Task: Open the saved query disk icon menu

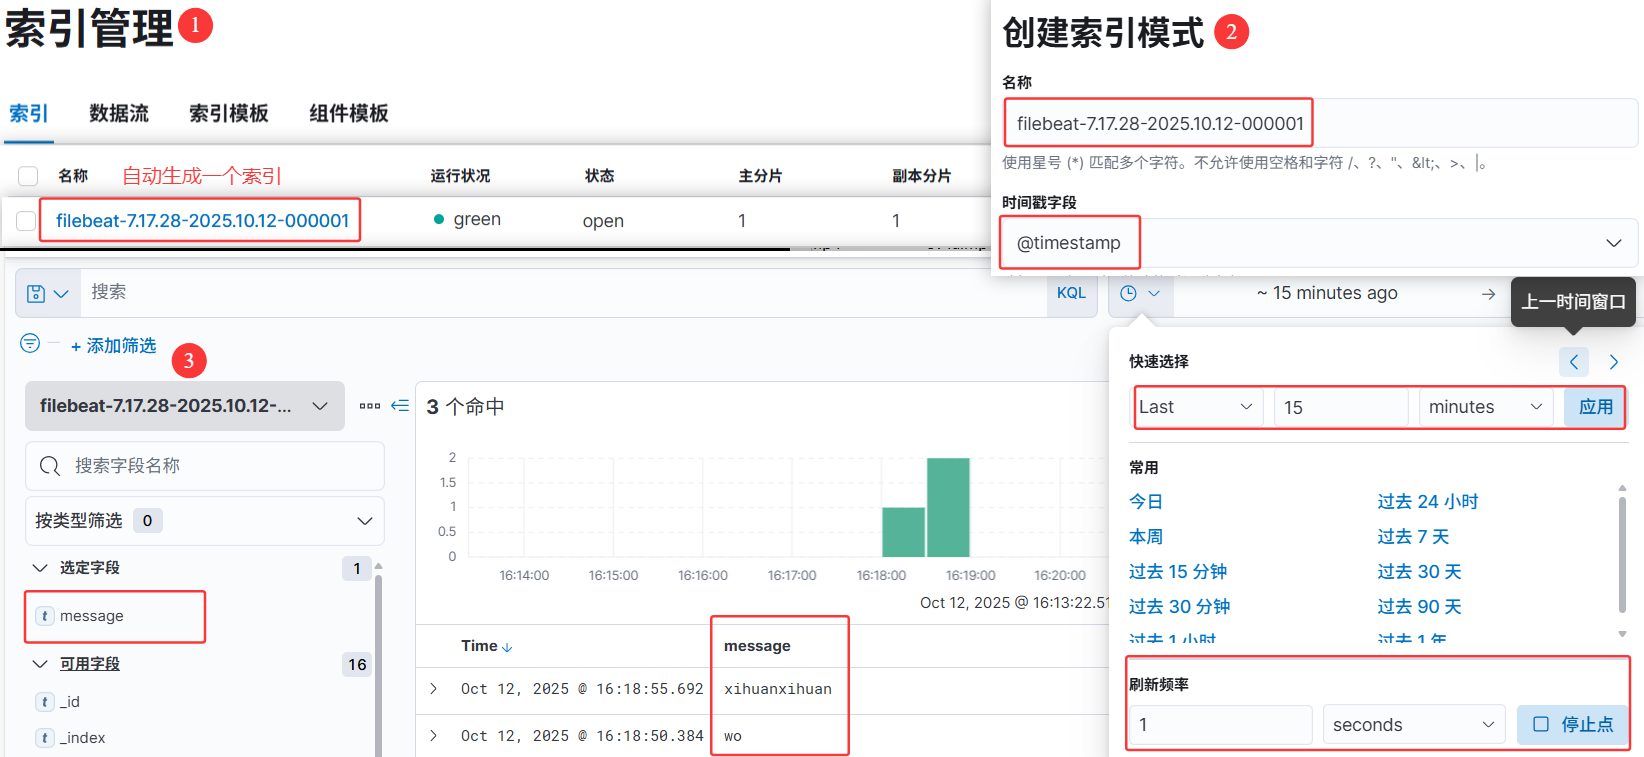Action: click(47, 293)
